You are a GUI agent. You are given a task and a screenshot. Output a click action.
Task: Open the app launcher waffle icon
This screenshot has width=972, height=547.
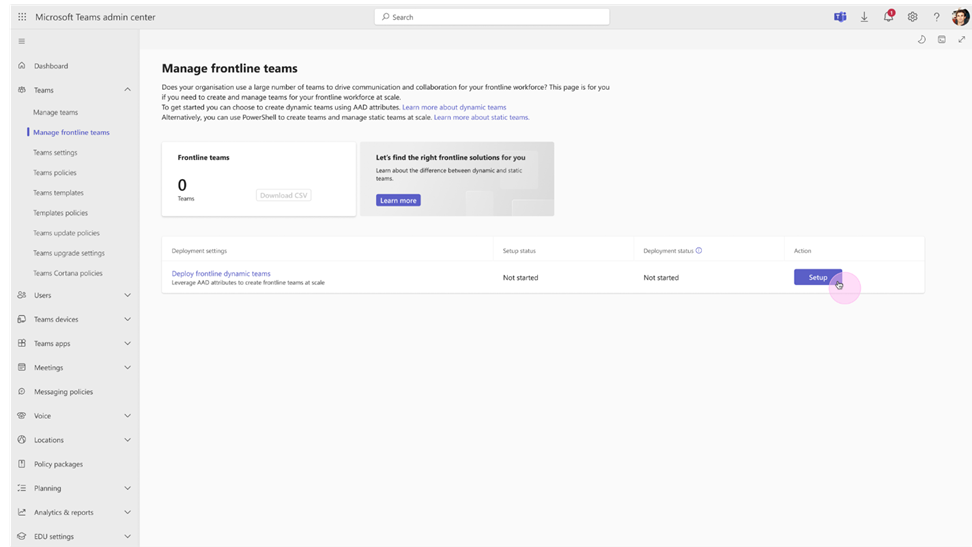(x=22, y=17)
